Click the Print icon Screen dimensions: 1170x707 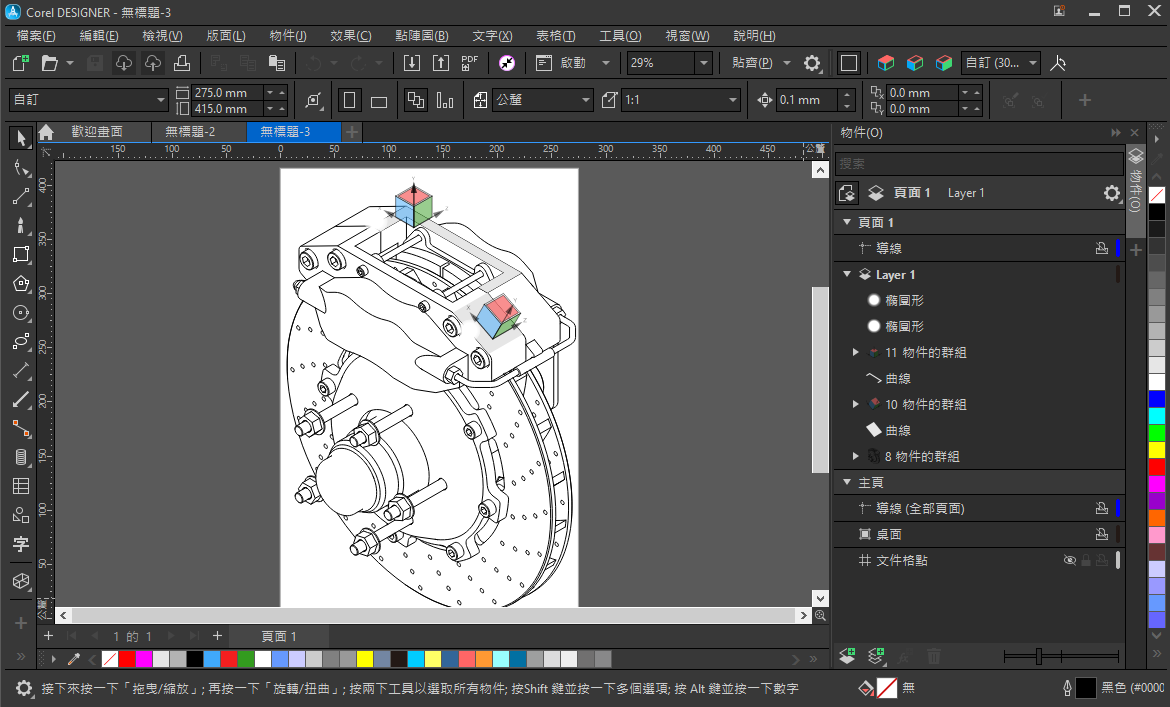181,63
